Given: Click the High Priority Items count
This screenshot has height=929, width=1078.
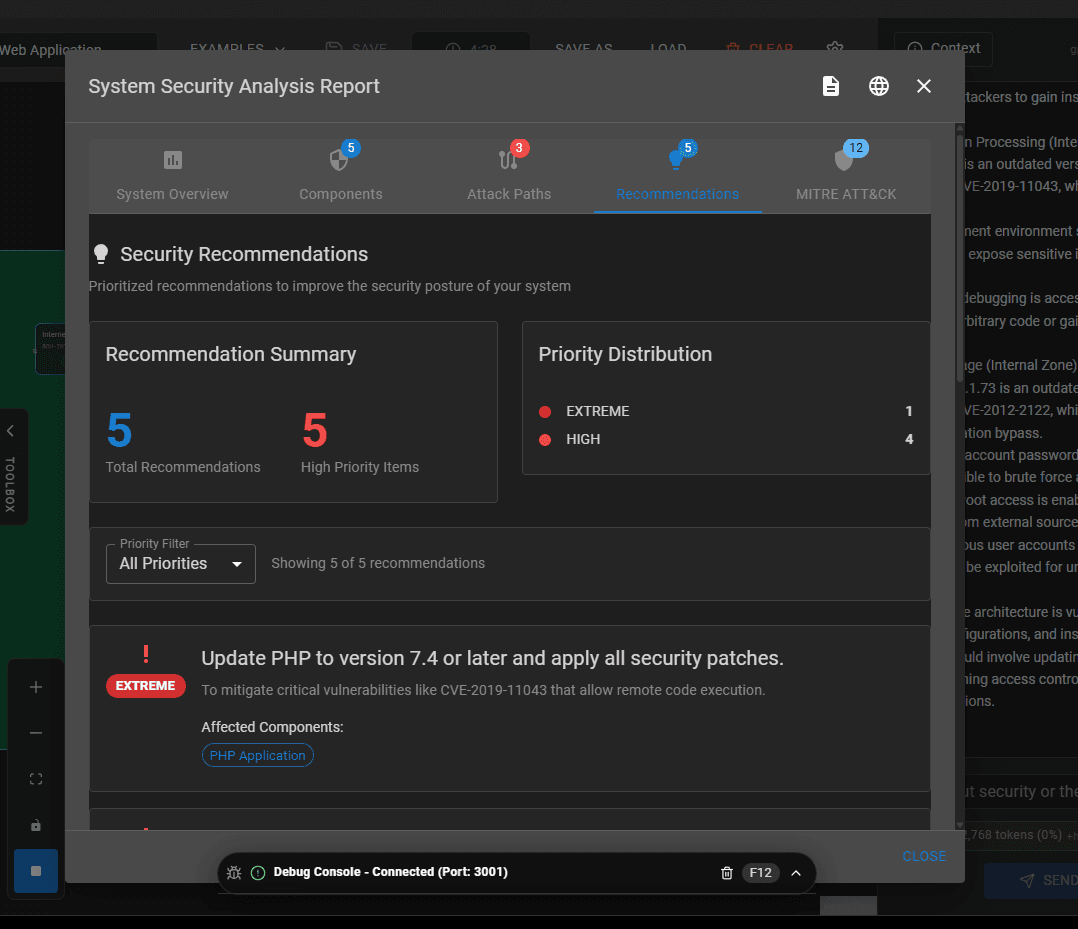Looking at the screenshot, I should tap(315, 430).
